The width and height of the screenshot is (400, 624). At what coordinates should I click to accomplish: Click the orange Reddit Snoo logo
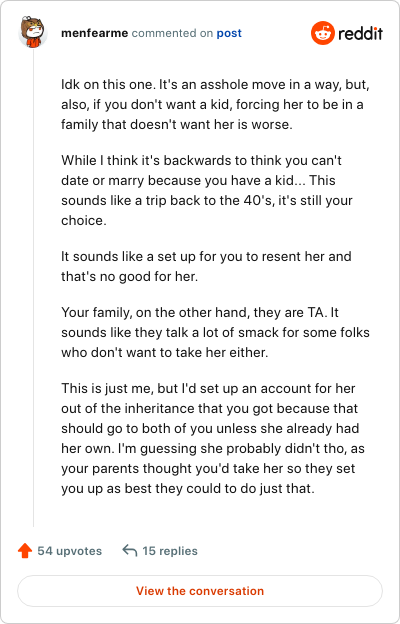coord(323,33)
